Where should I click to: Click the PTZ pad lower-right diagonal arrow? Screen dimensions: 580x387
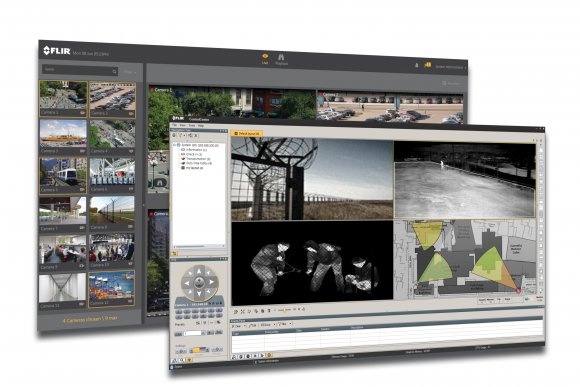[208, 291]
